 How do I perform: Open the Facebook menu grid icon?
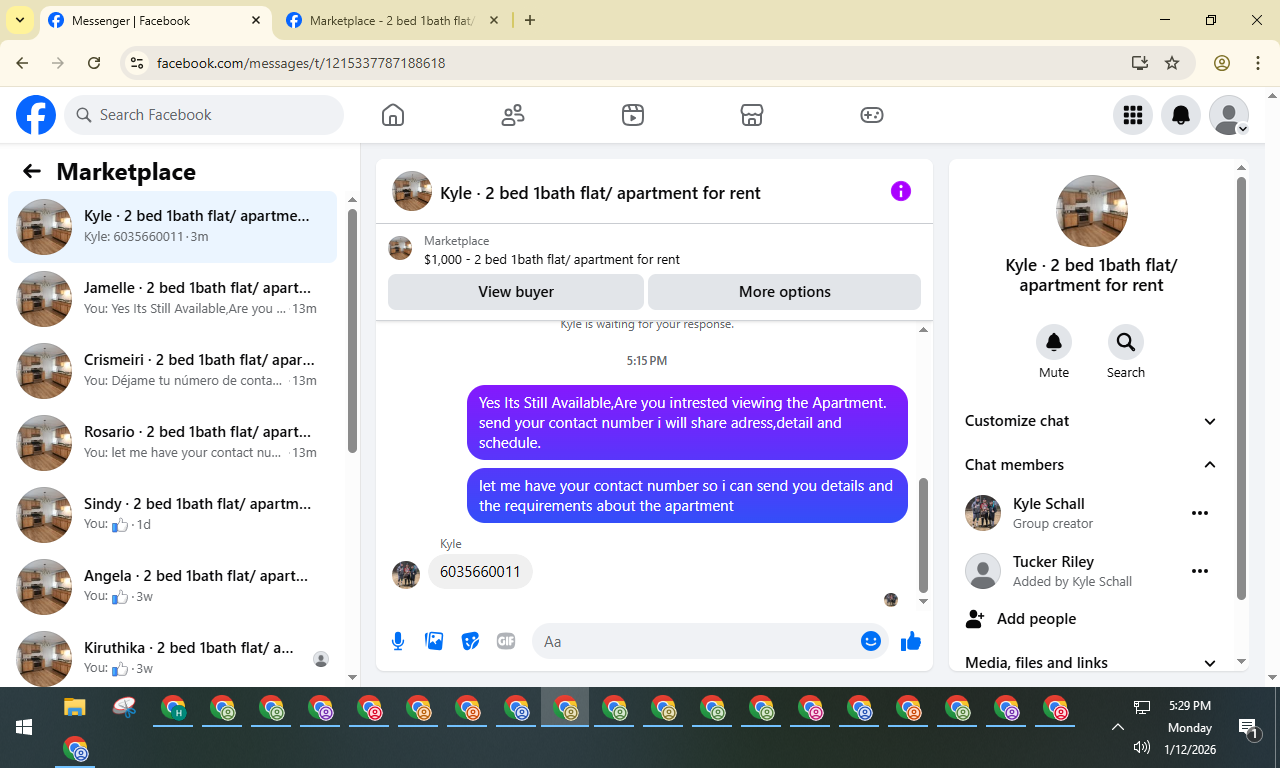point(1133,115)
